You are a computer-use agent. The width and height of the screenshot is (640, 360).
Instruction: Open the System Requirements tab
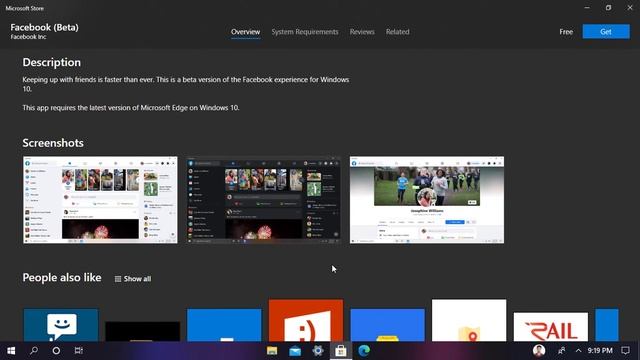click(304, 32)
